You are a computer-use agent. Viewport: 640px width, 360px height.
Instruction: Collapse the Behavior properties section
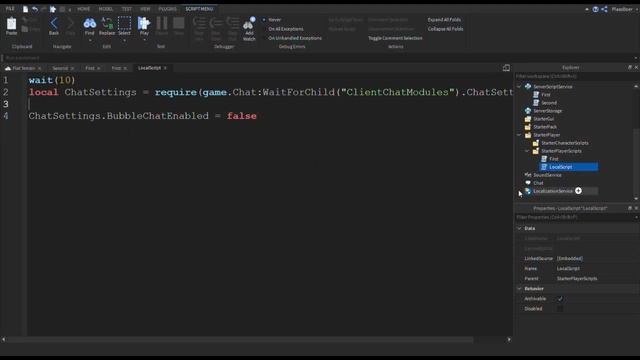point(519,289)
